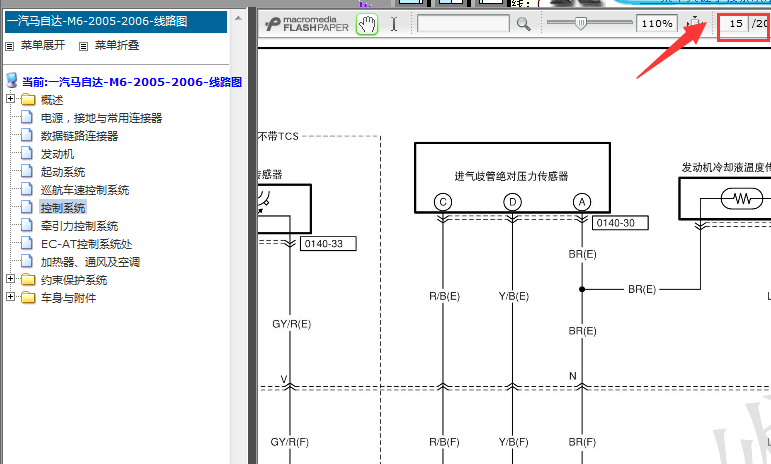Viewport: 771px width, 464px height.
Task: Open 加热器、通风及空调 page
Action: pos(90,262)
